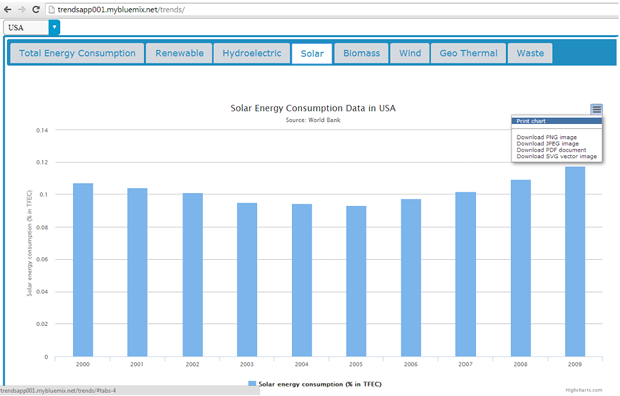Viewport: 620px width, 396px height.
Task: Toggle the solar series legend swatch
Action: click(252, 384)
